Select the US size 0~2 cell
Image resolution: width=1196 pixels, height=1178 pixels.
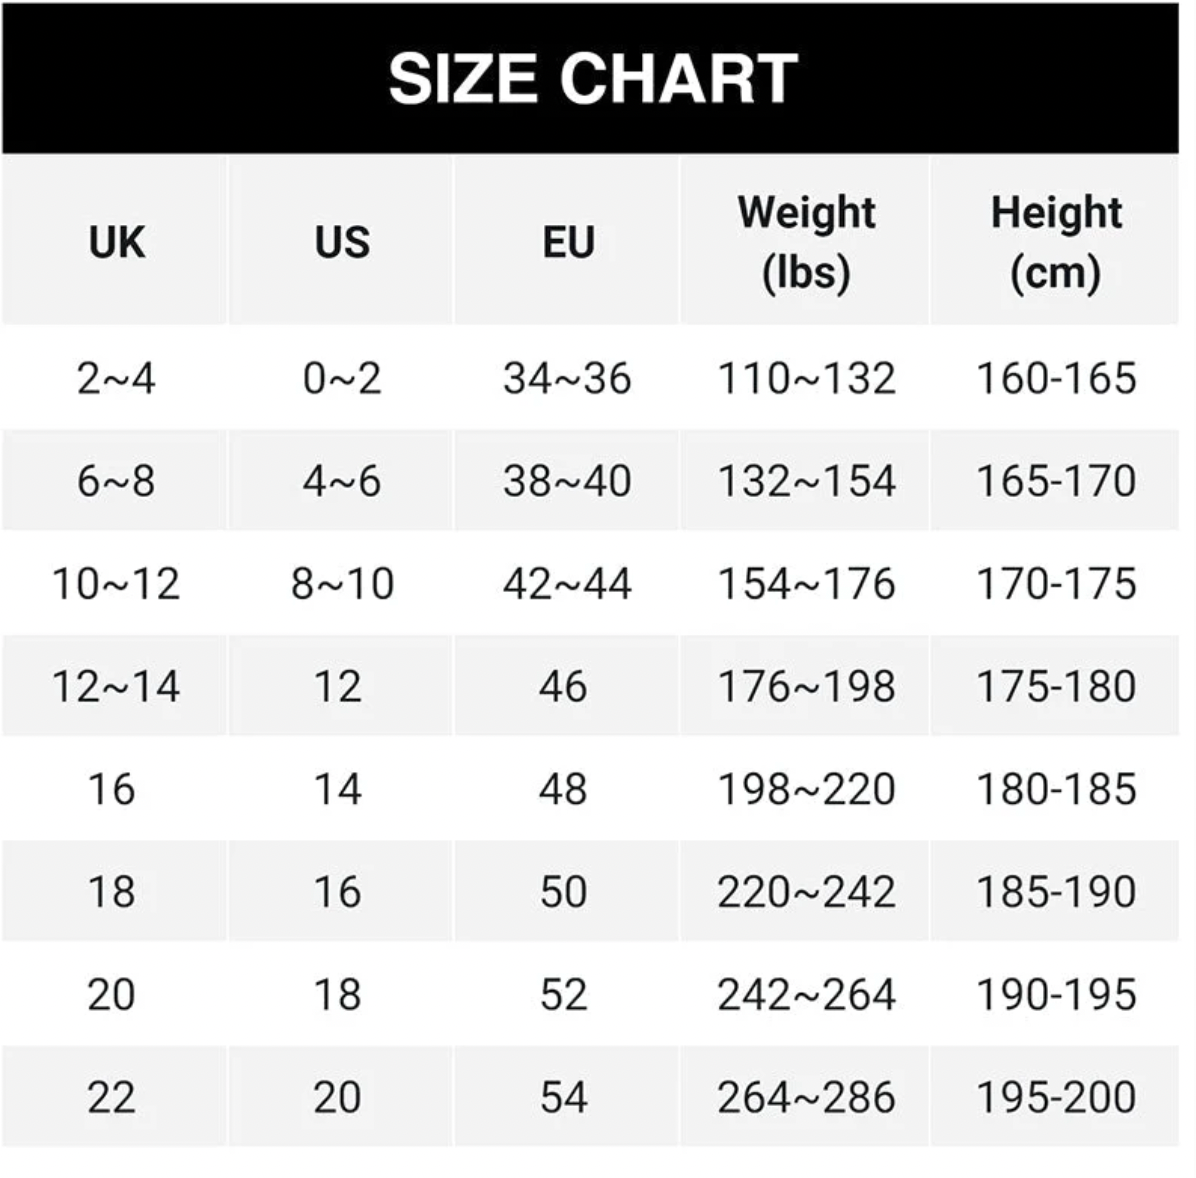342,379
